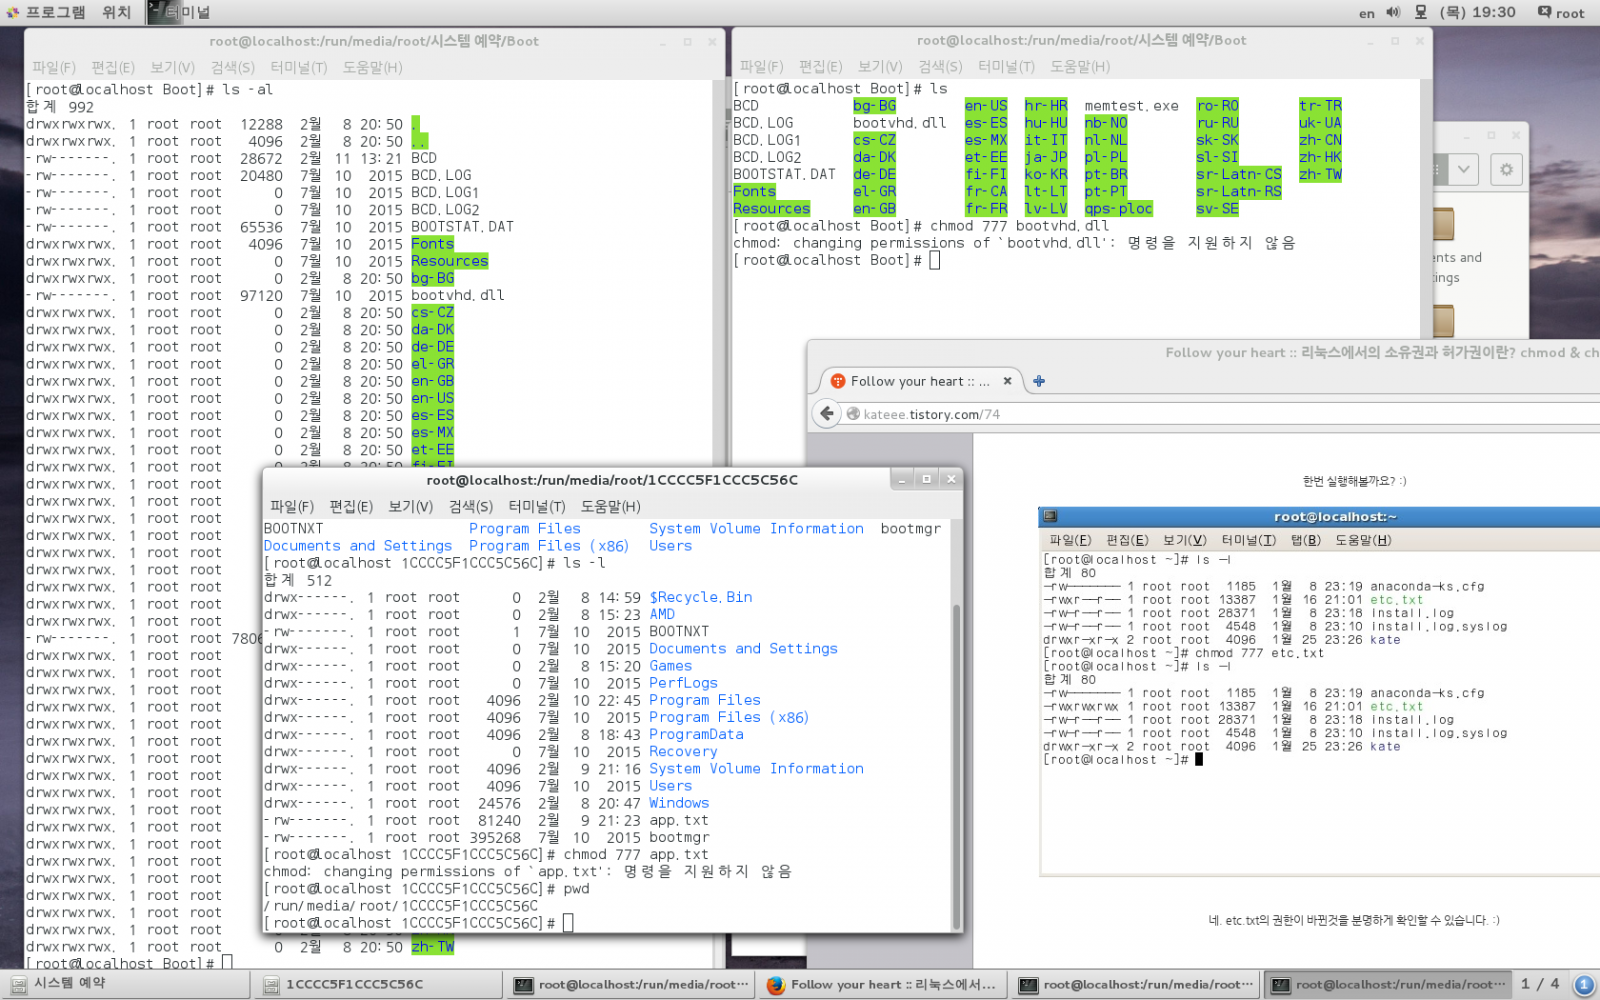Screen dimensions: 1600x1000
Task: Click the terminal icon in top panel
Action: tap(159, 13)
